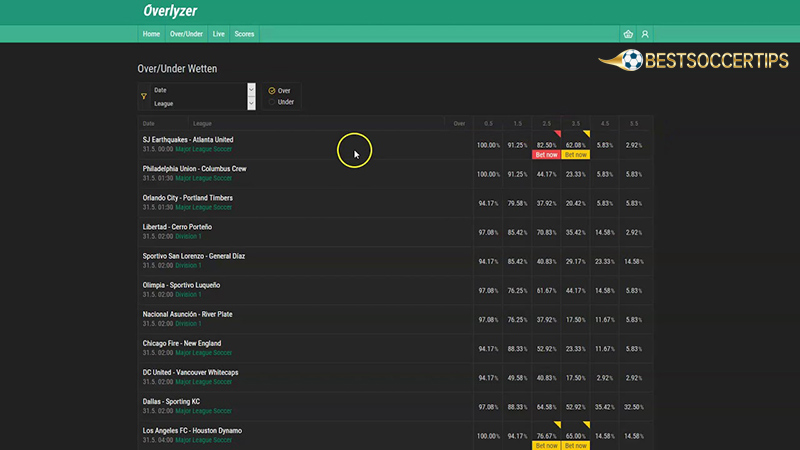800x450 pixels.
Task: Click the 4.5 column header
Action: point(605,123)
